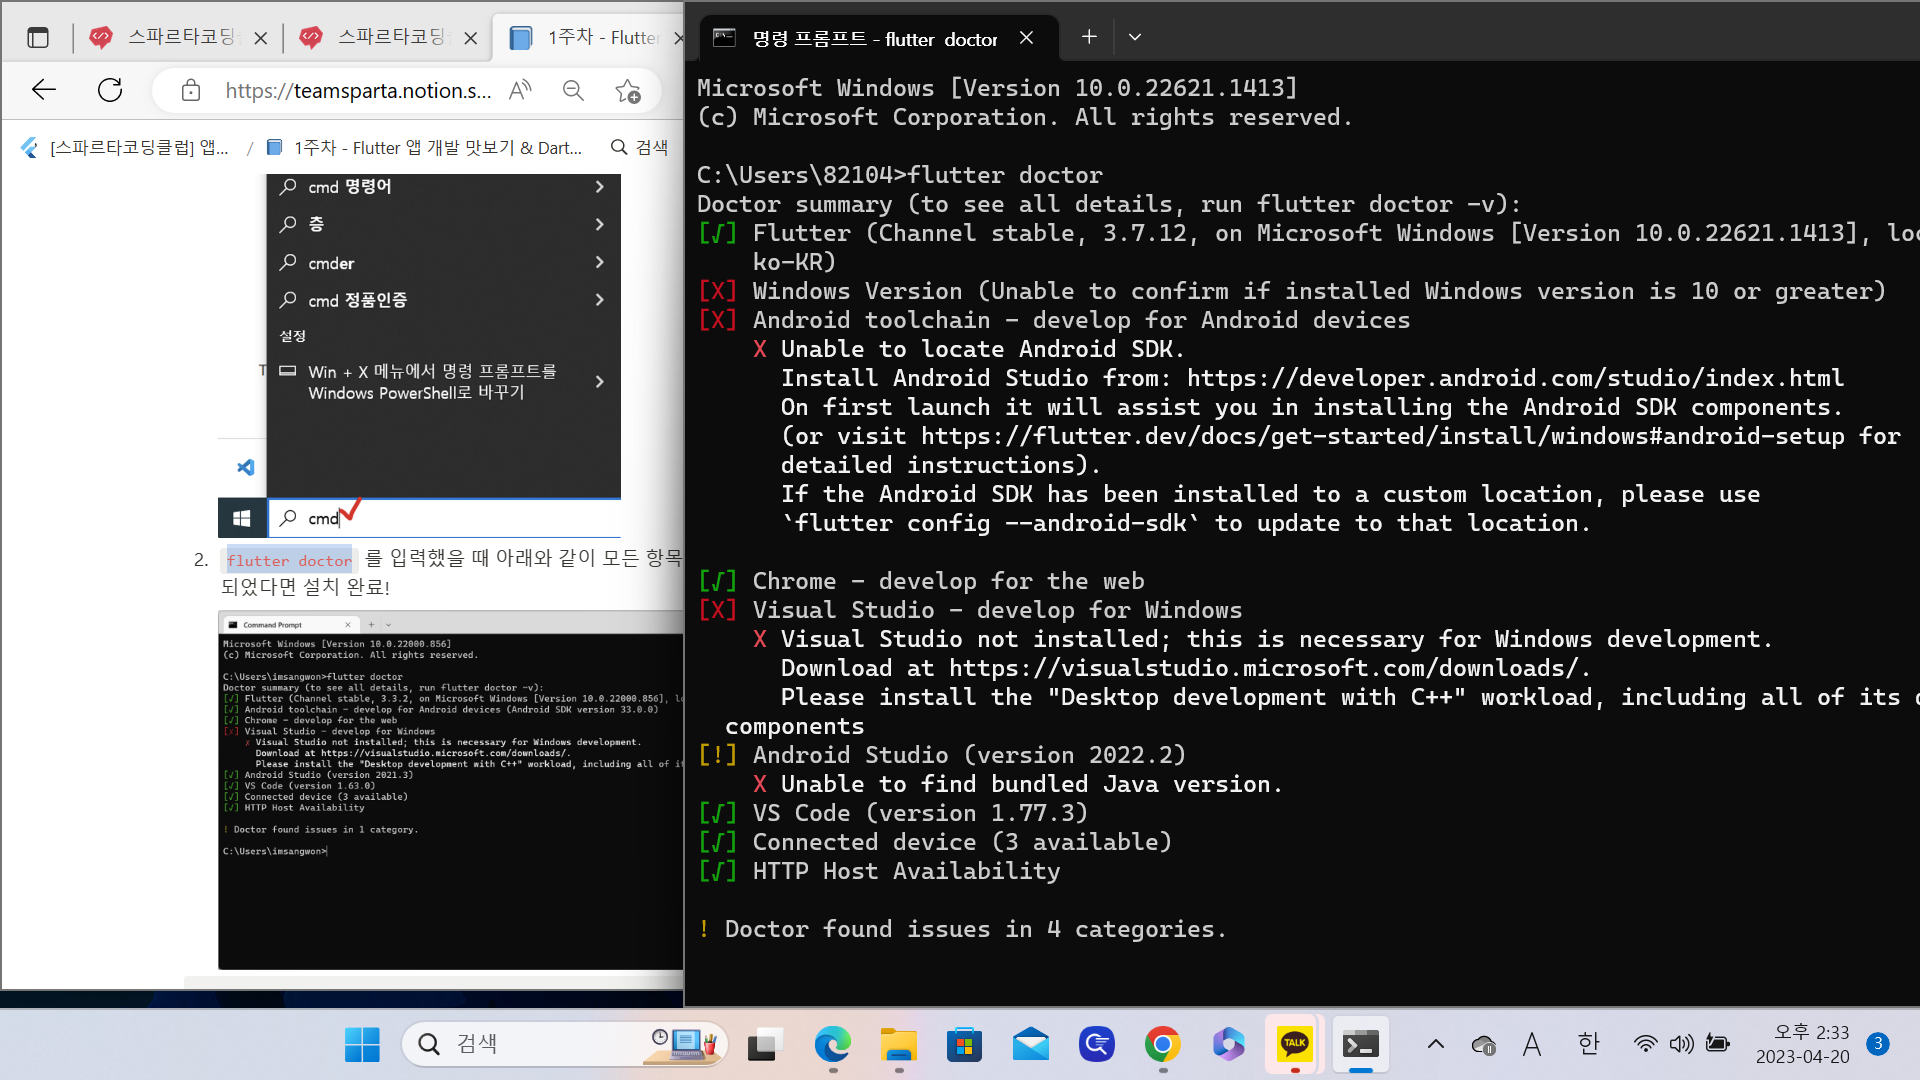
Task: Open the browser zoom magnifier icon
Action: click(x=573, y=91)
